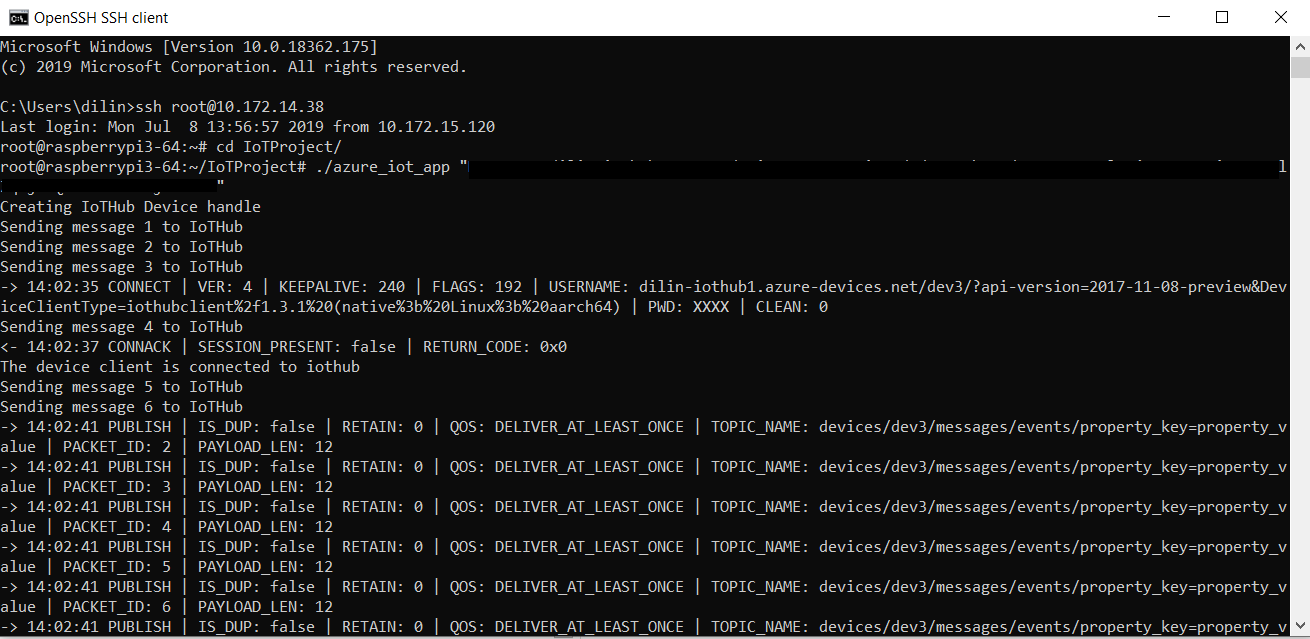The width and height of the screenshot is (1310, 639).
Task: Click 'Sending message 2 to IoTHub' line
Action: [x=121, y=247]
